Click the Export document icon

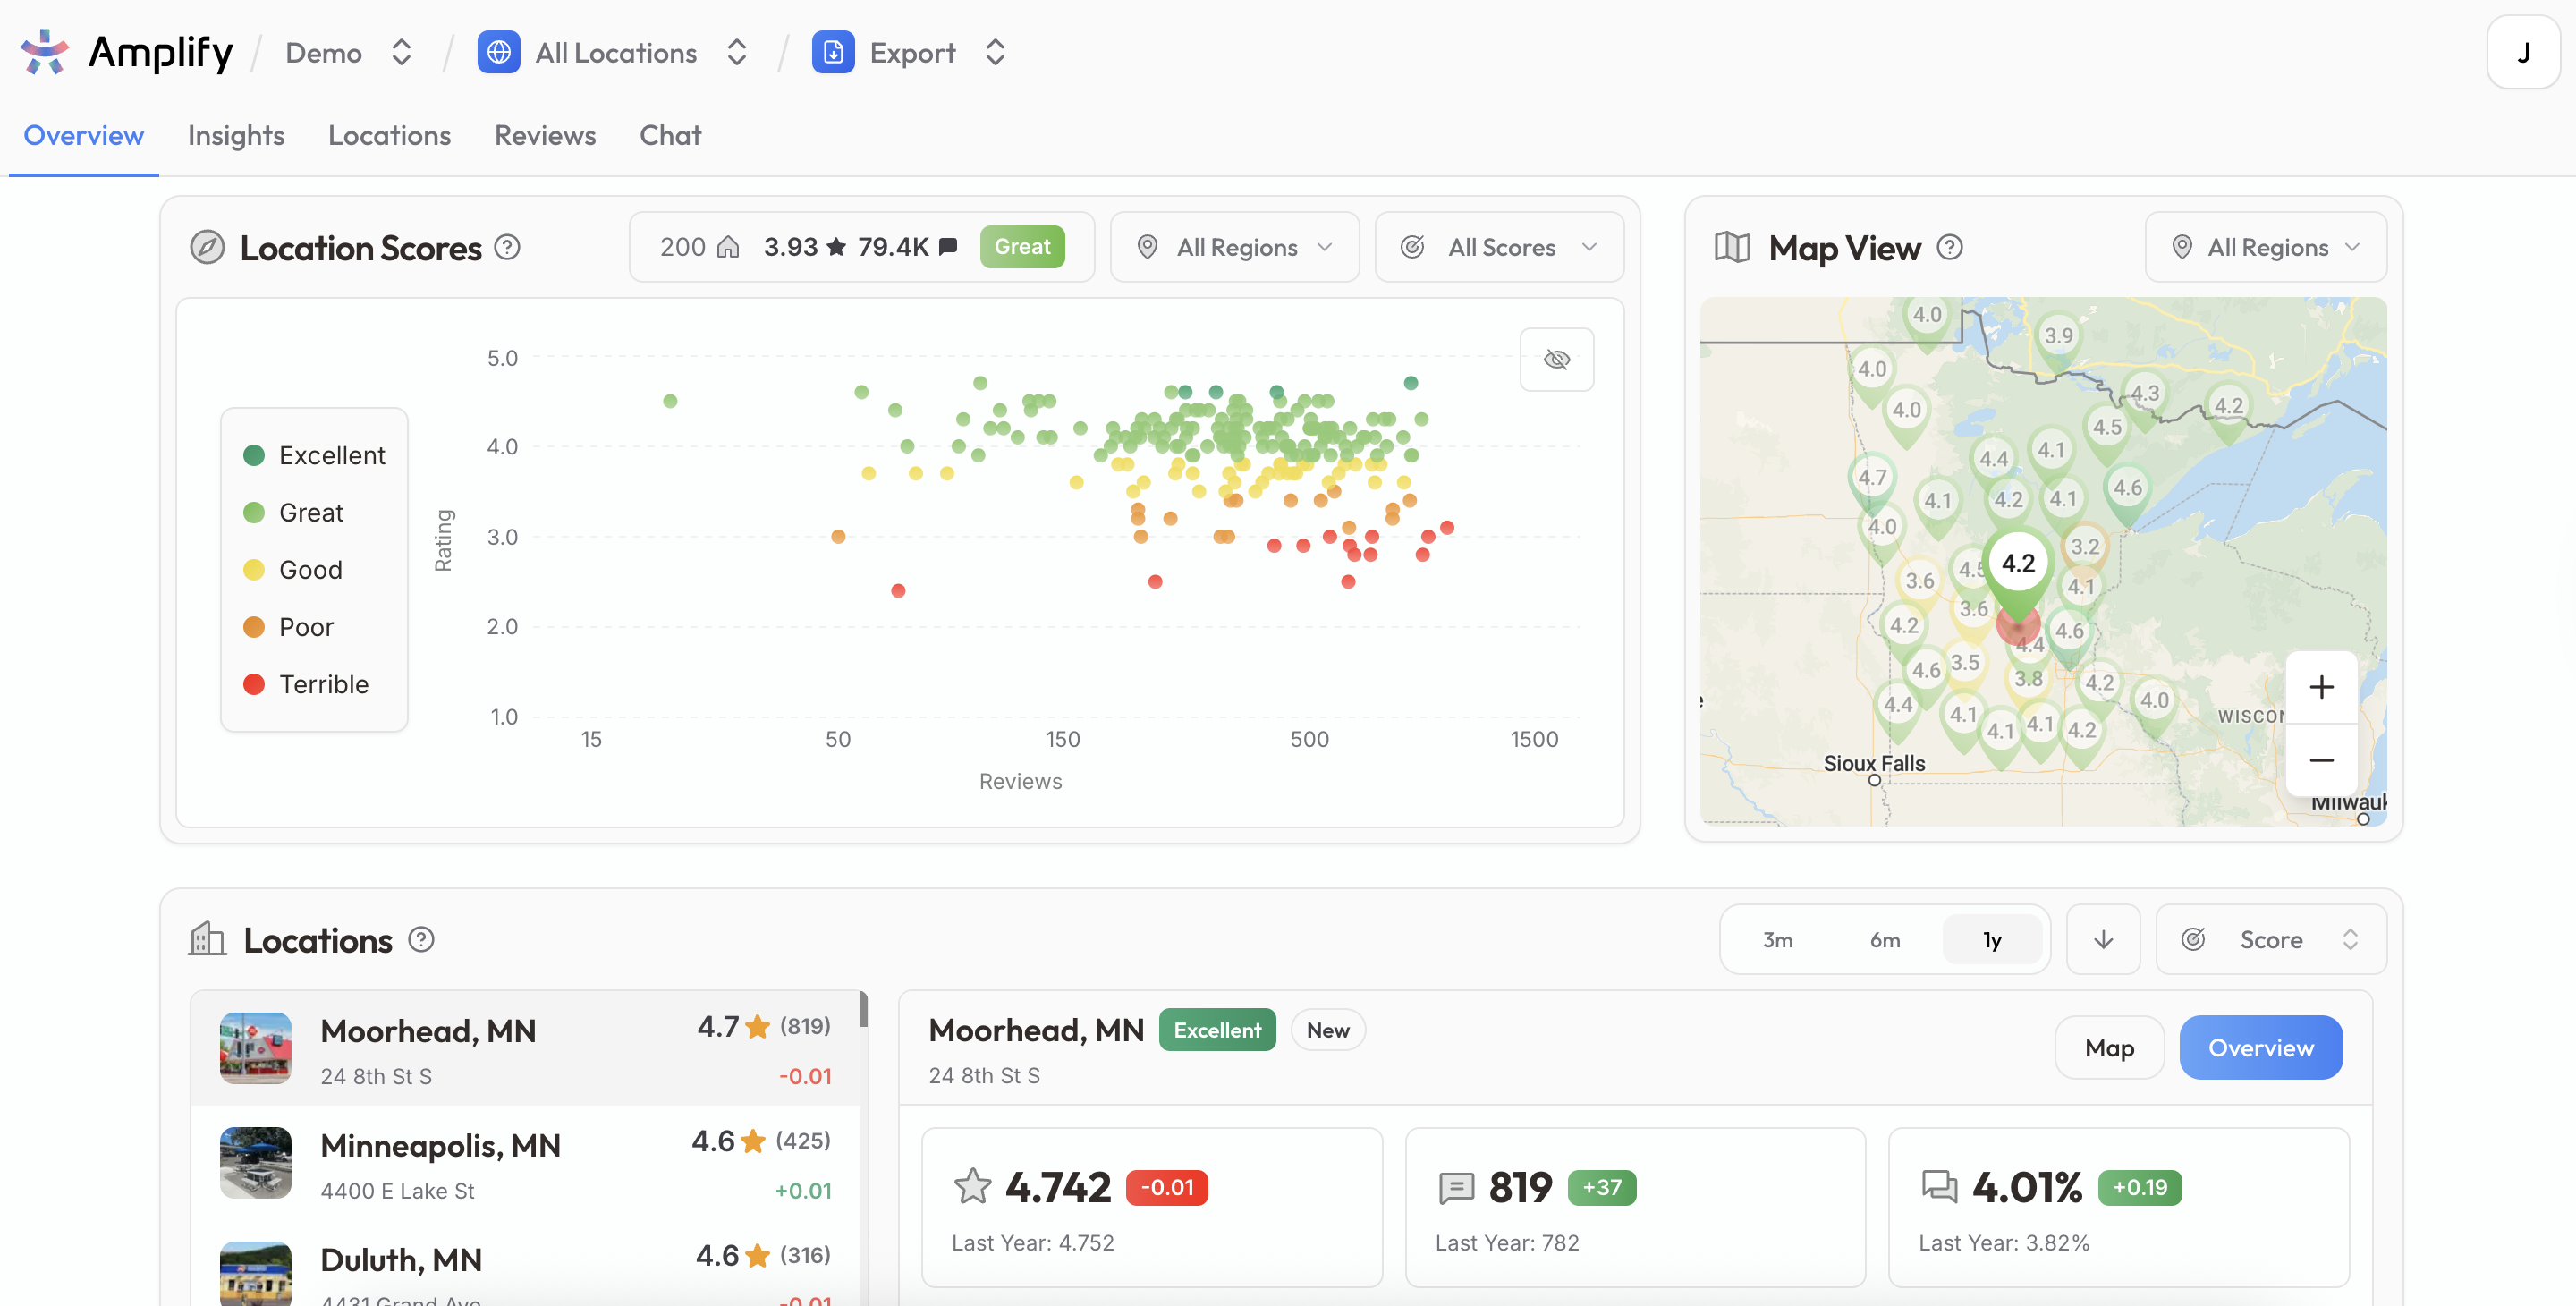pos(832,52)
